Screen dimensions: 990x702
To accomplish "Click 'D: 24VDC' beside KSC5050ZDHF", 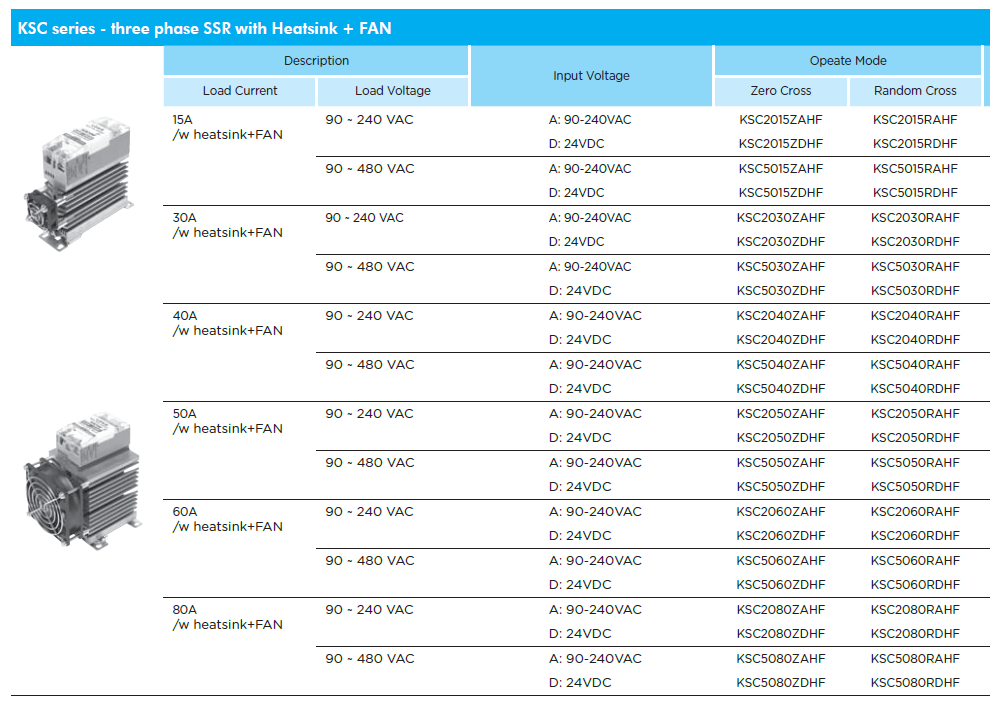I will point(580,487).
